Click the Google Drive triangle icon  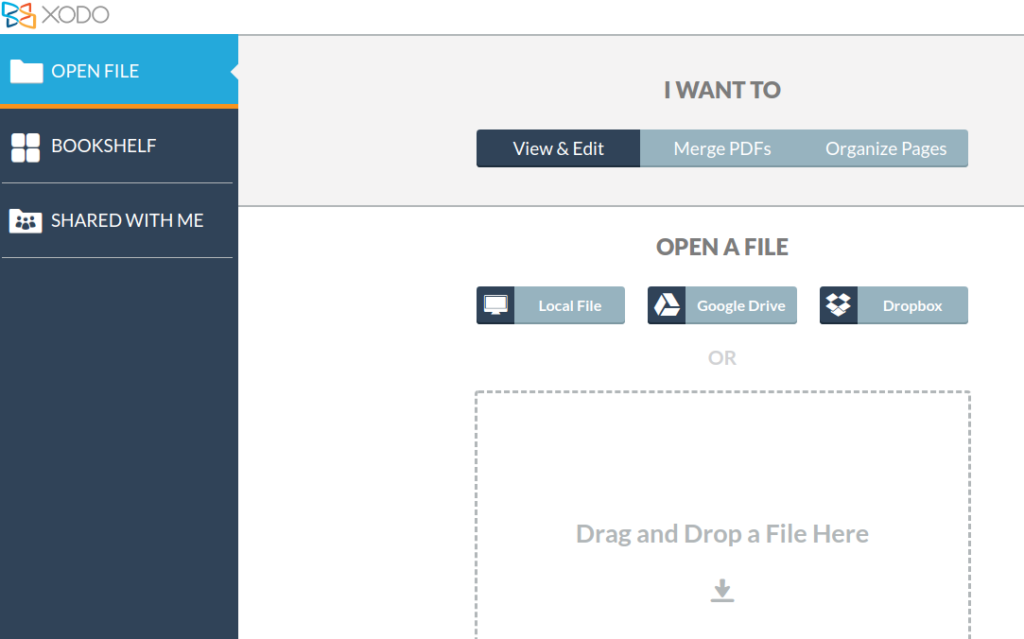pos(665,305)
